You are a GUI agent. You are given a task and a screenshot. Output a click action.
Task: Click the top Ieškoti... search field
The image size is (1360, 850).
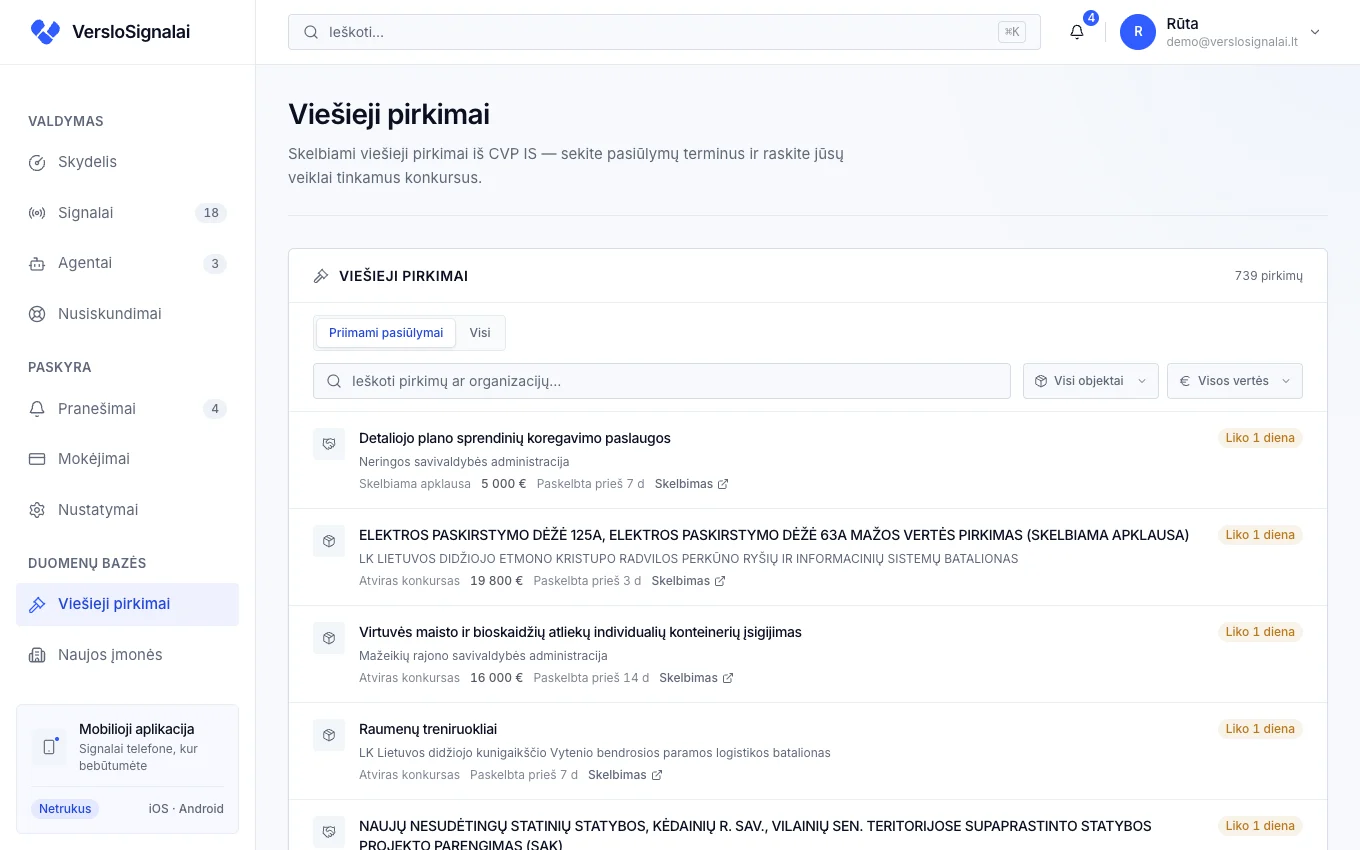664,32
